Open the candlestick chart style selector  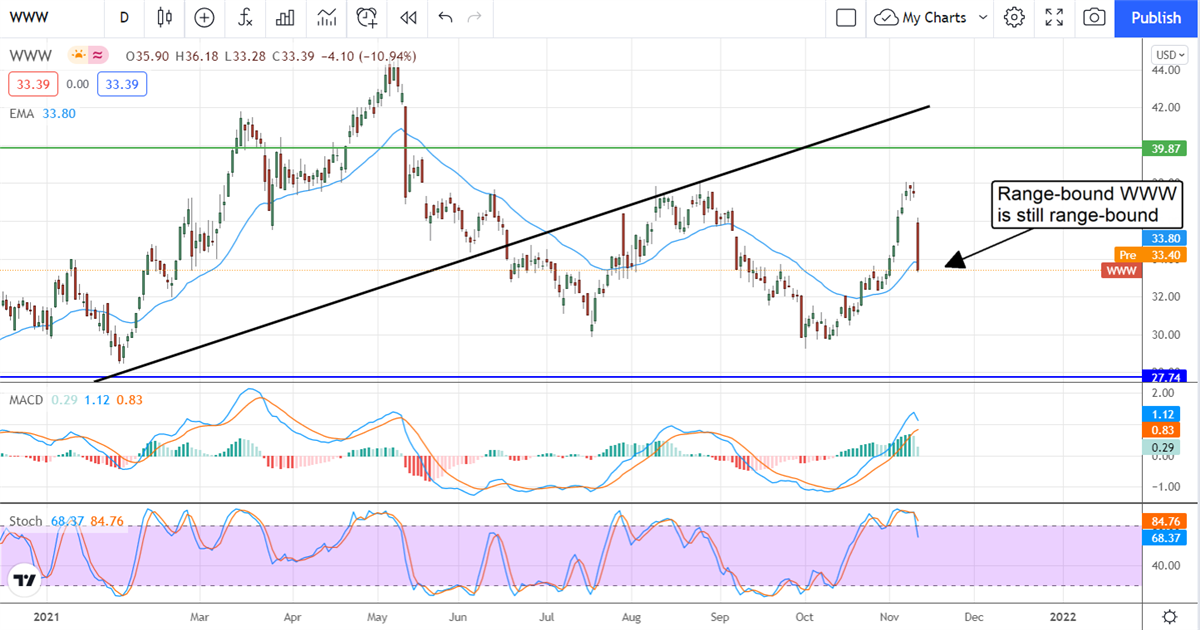(165, 17)
